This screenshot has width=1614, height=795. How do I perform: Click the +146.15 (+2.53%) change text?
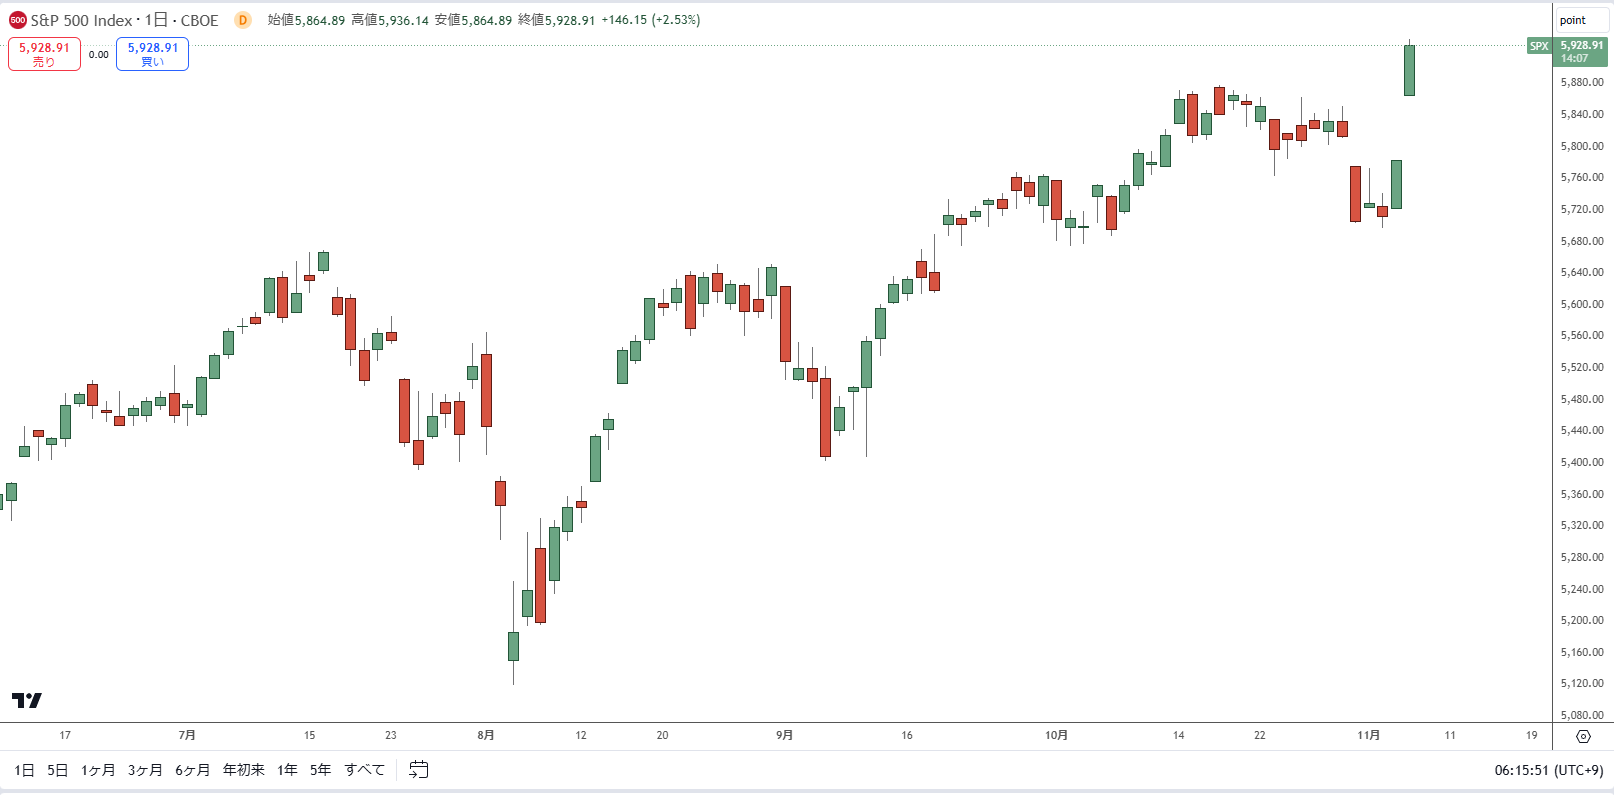click(650, 20)
